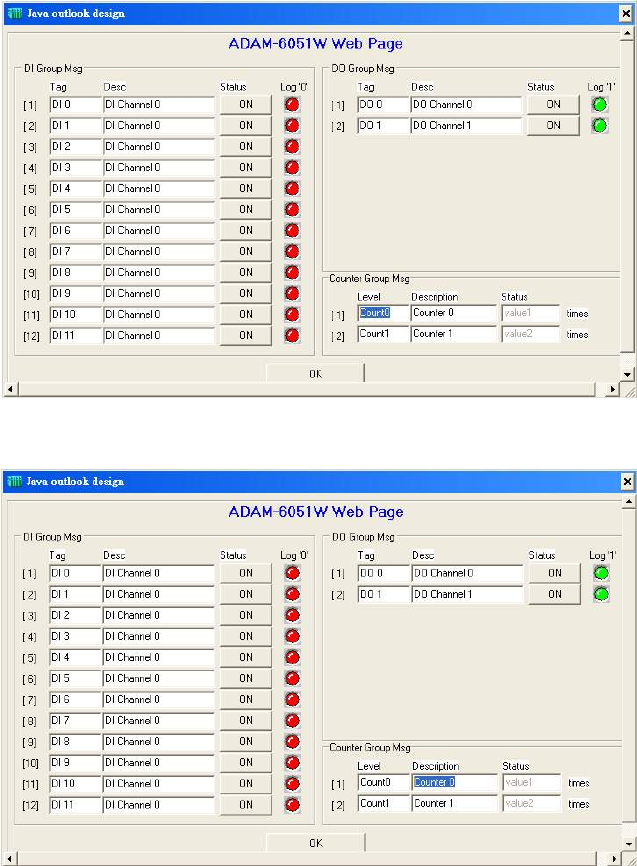Click the red LED for DI 1 in lower window
Viewport: 637px width, 866px height.
coord(292,594)
